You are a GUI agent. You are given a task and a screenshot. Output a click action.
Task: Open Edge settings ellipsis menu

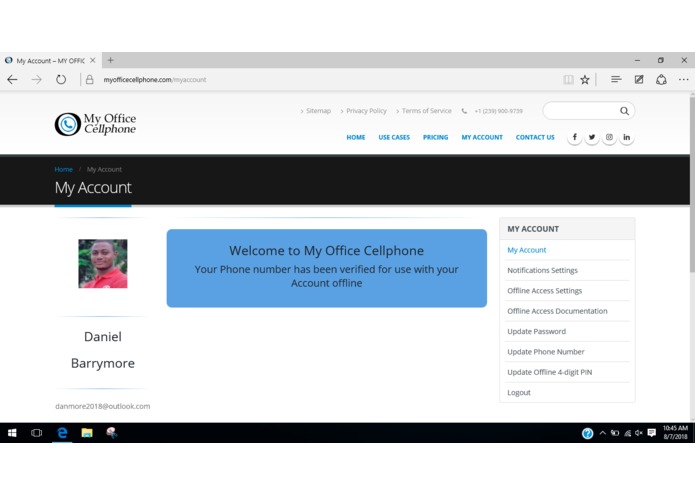click(x=683, y=80)
